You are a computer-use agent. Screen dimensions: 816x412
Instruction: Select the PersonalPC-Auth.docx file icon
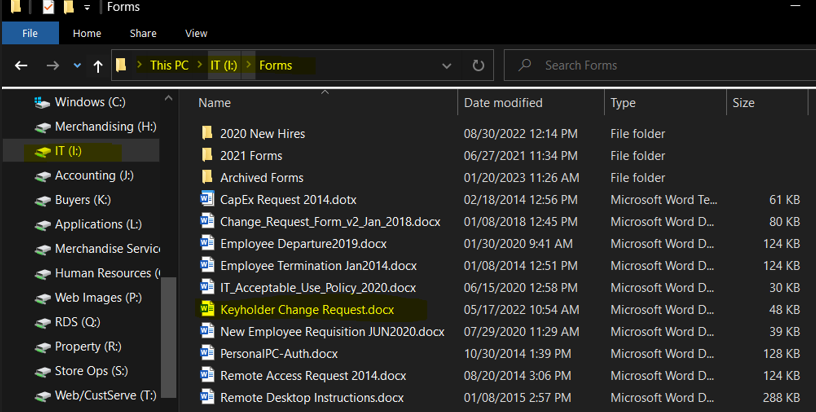point(207,353)
